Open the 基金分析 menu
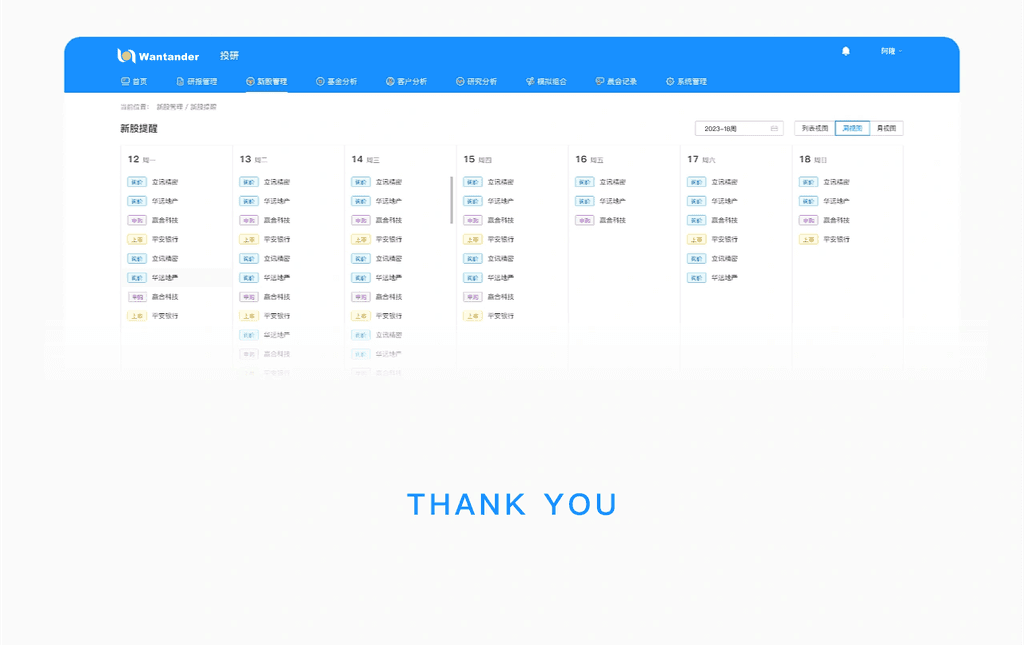 [336, 82]
